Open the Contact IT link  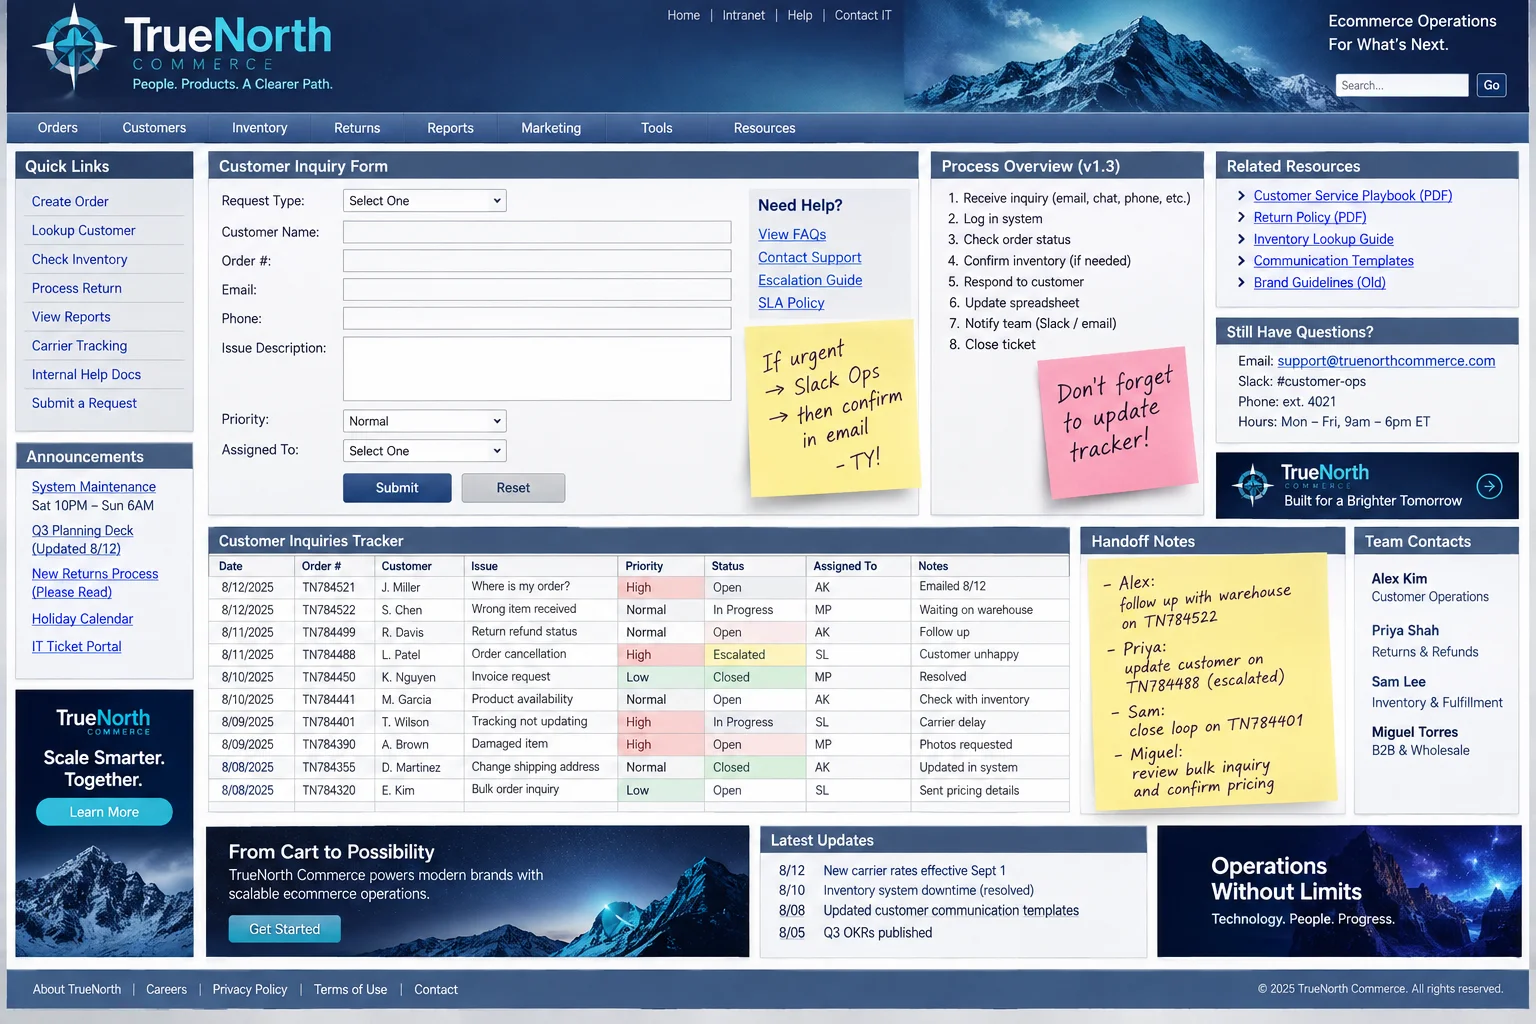click(863, 15)
